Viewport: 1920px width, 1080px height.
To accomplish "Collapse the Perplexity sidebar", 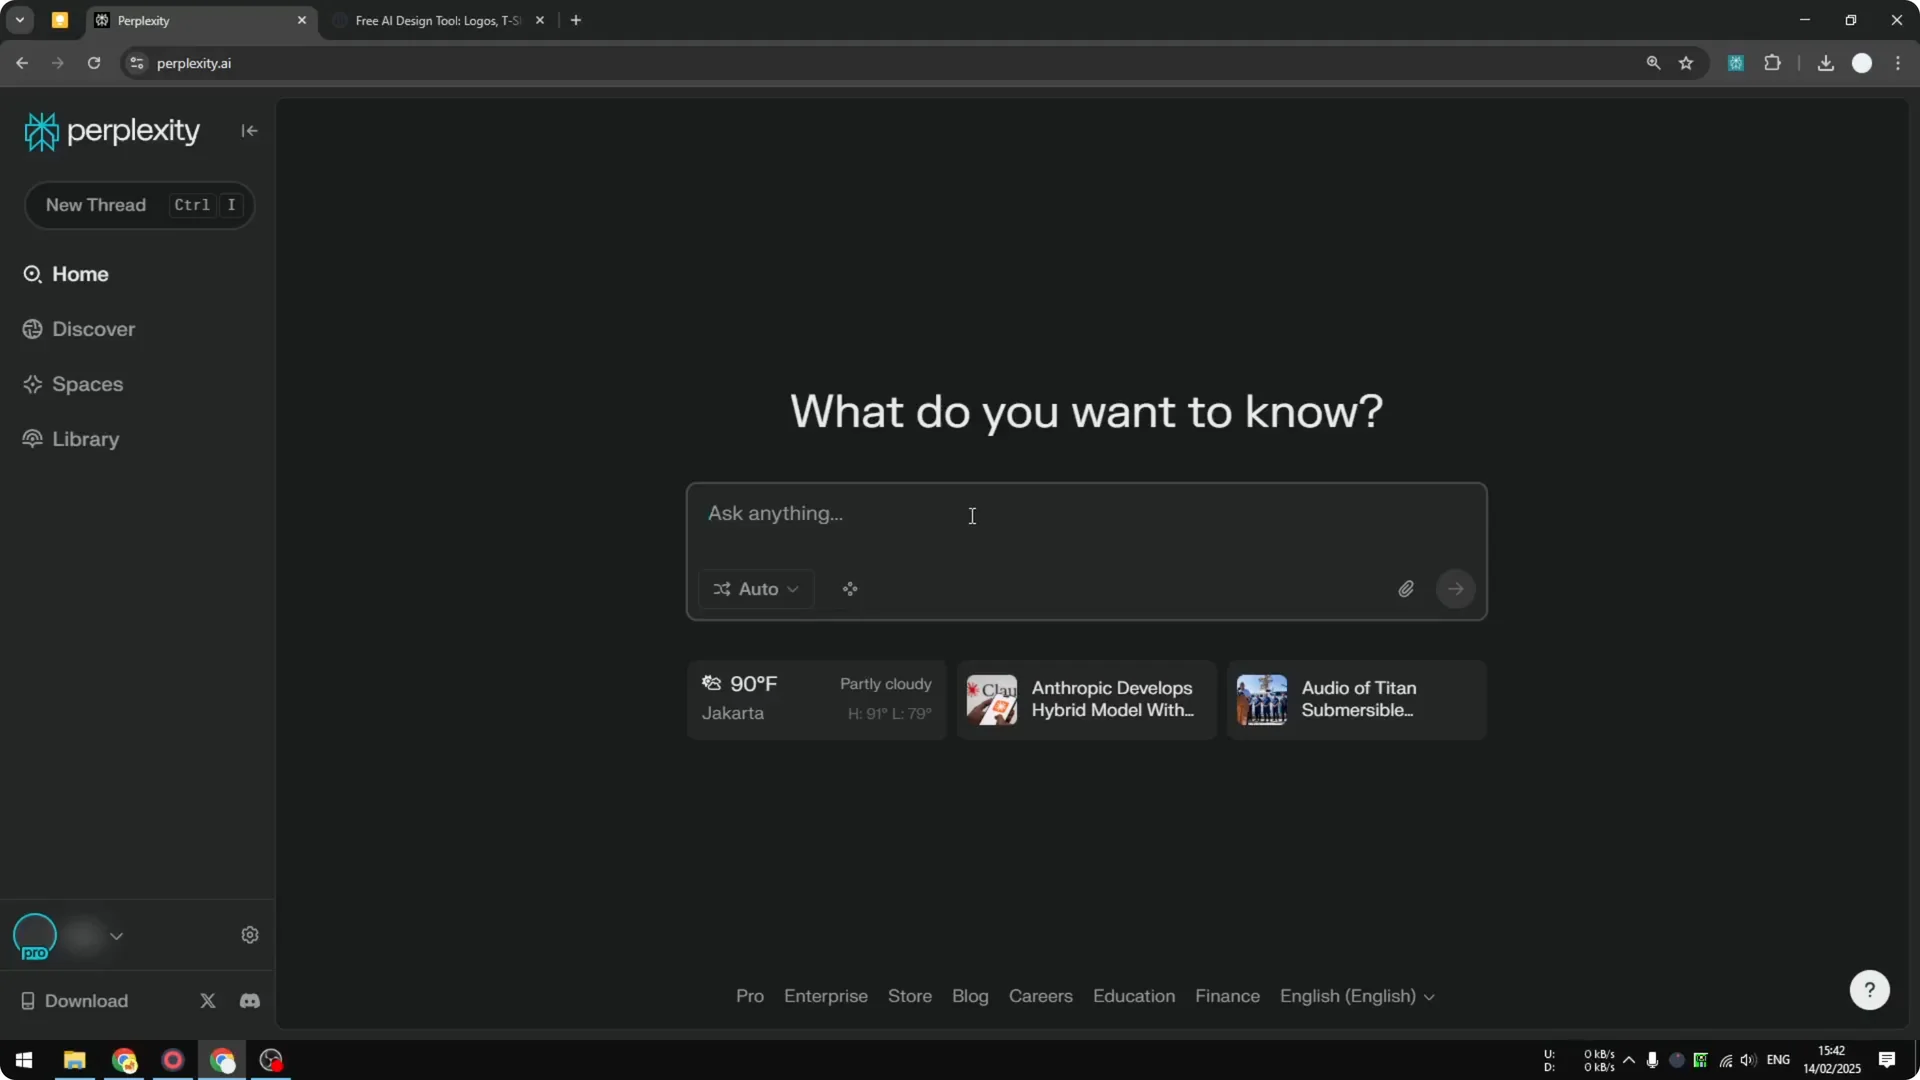I will click(x=249, y=131).
